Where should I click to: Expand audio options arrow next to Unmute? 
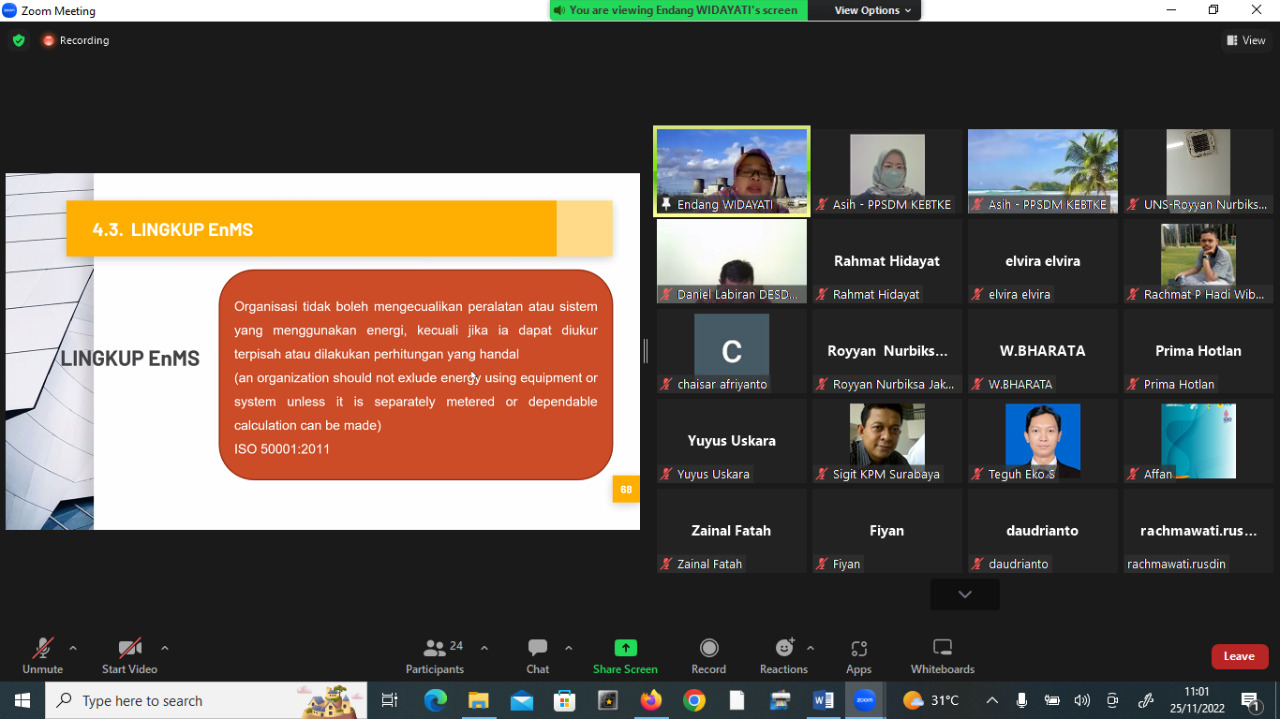[73, 648]
